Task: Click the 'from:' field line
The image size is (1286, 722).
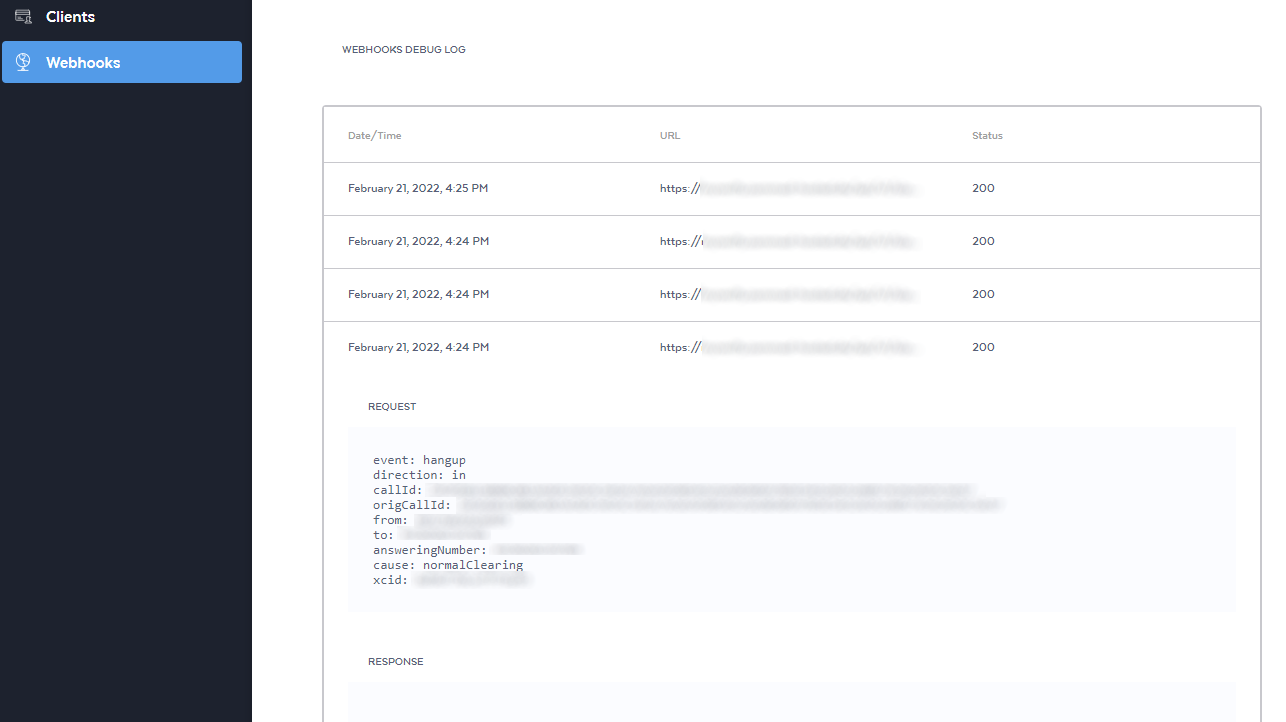Action: click(441, 520)
